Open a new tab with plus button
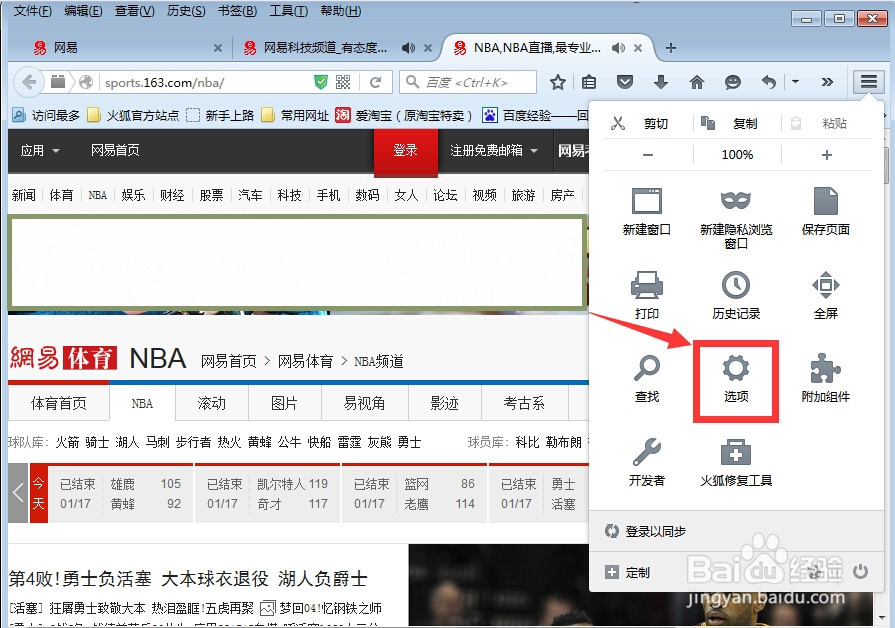This screenshot has height=628, width=895. 671,48
